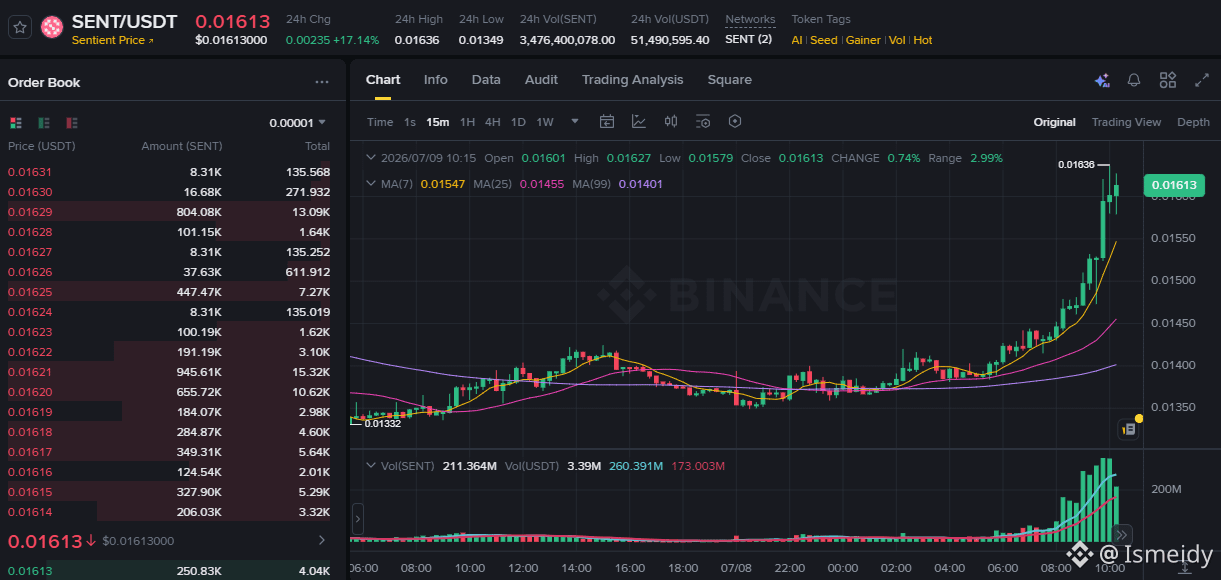Expand more time intervals dropdown arrow

pos(575,122)
